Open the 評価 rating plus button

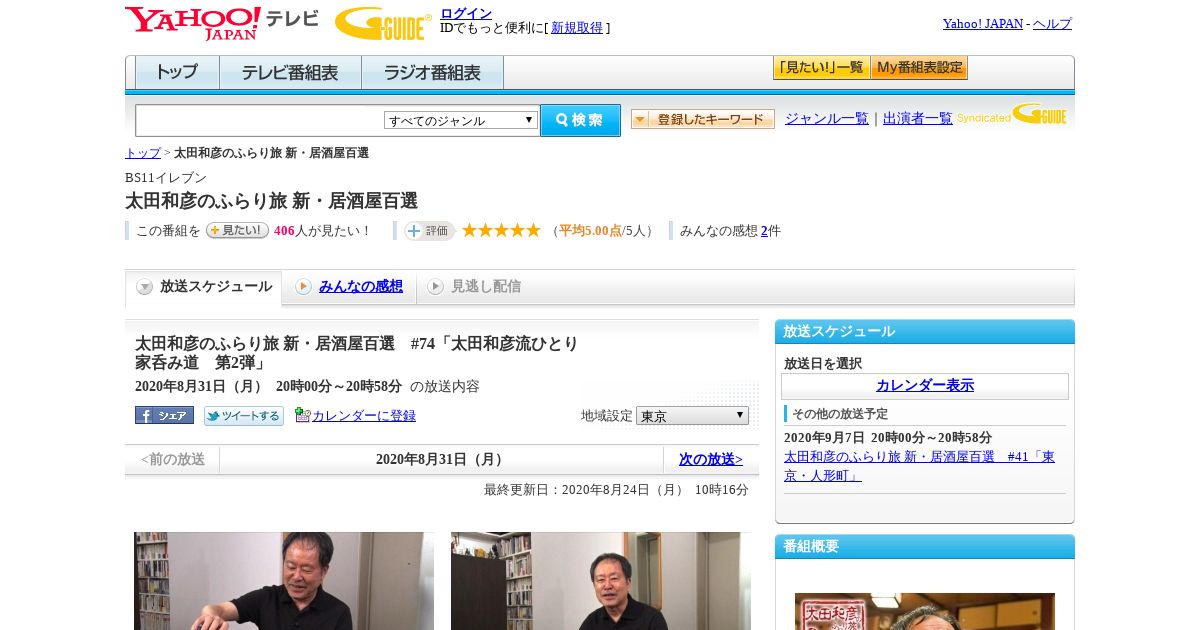[x=429, y=231]
